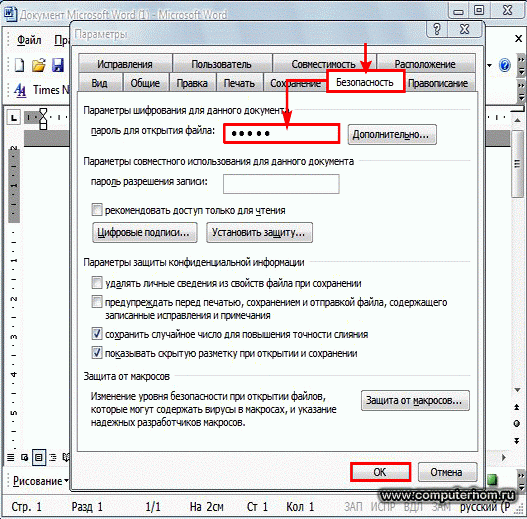Open the Исправления tab
The width and height of the screenshot is (527, 519).
point(125,63)
